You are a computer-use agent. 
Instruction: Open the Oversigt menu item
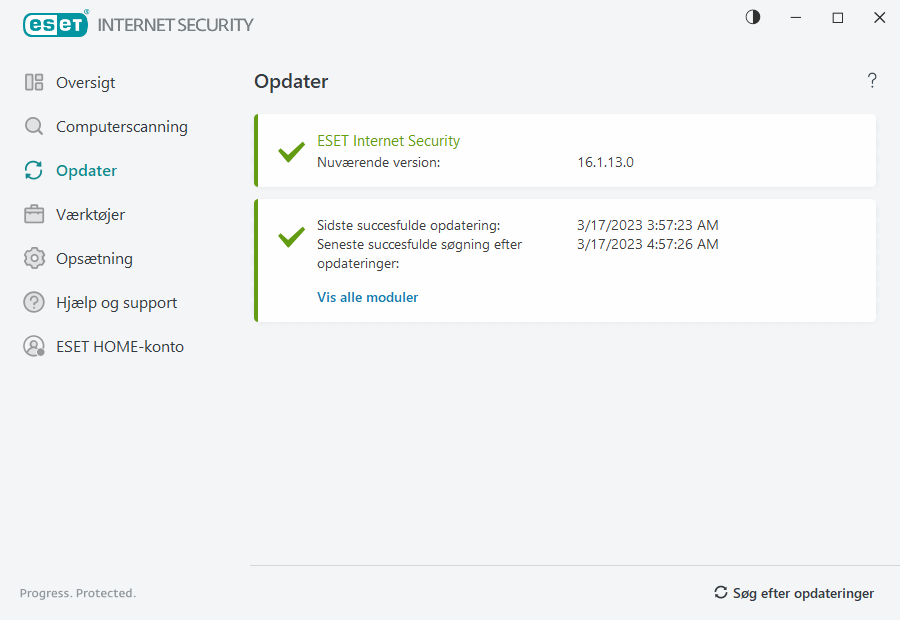[x=86, y=83]
